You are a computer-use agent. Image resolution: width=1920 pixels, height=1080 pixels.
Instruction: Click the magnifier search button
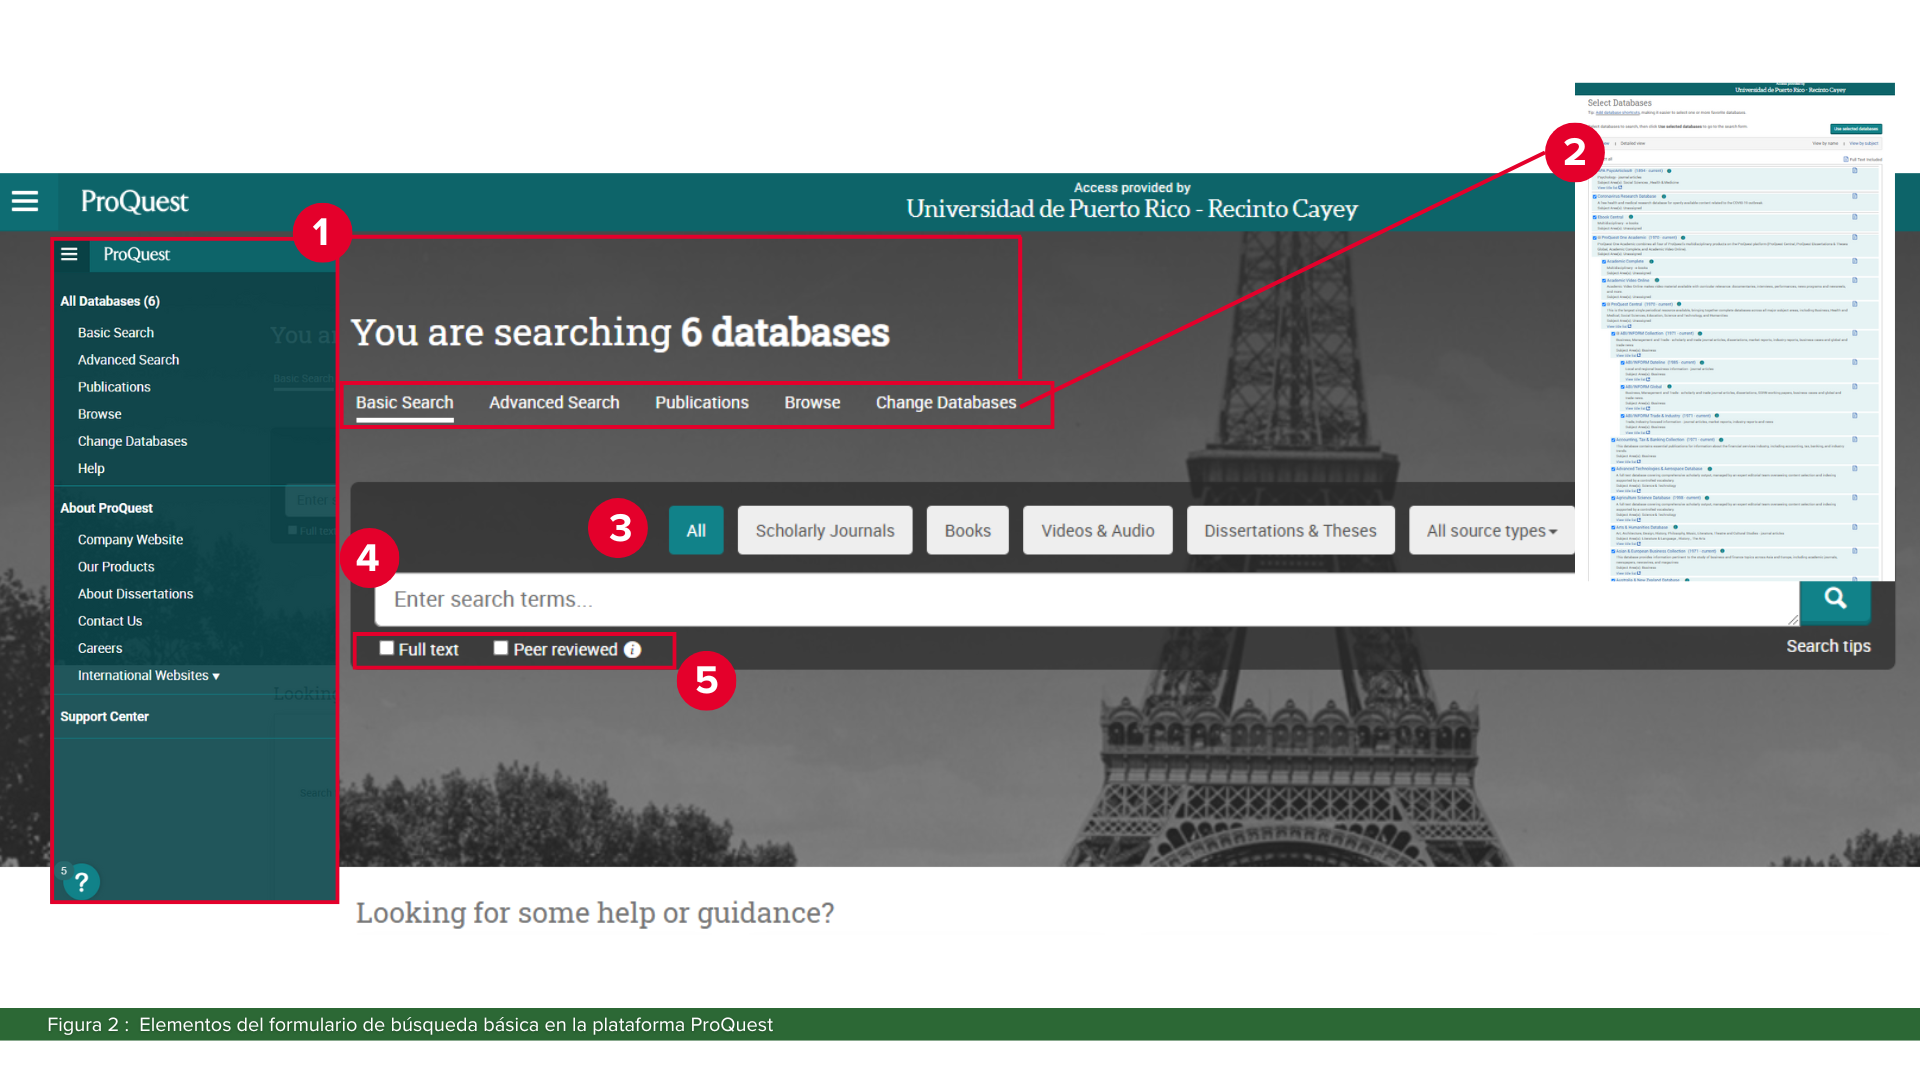click(x=1834, y=598)
